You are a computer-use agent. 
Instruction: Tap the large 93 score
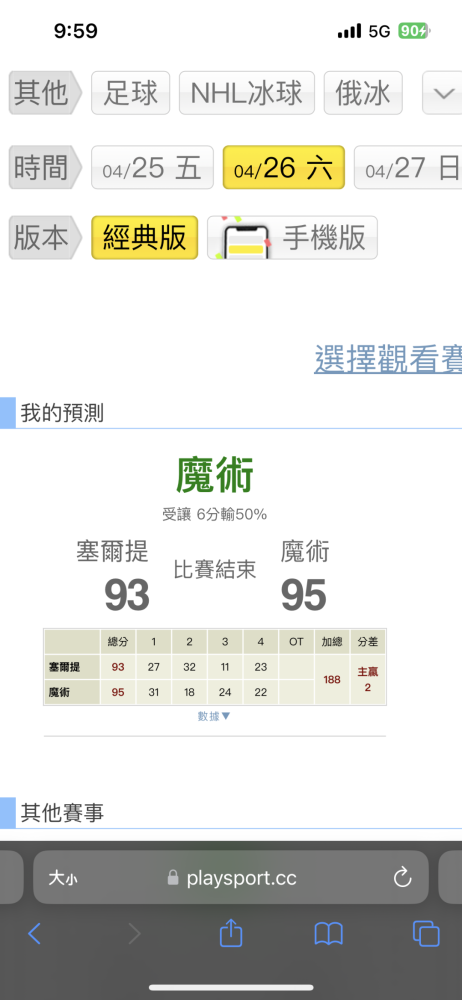point(127,595)
